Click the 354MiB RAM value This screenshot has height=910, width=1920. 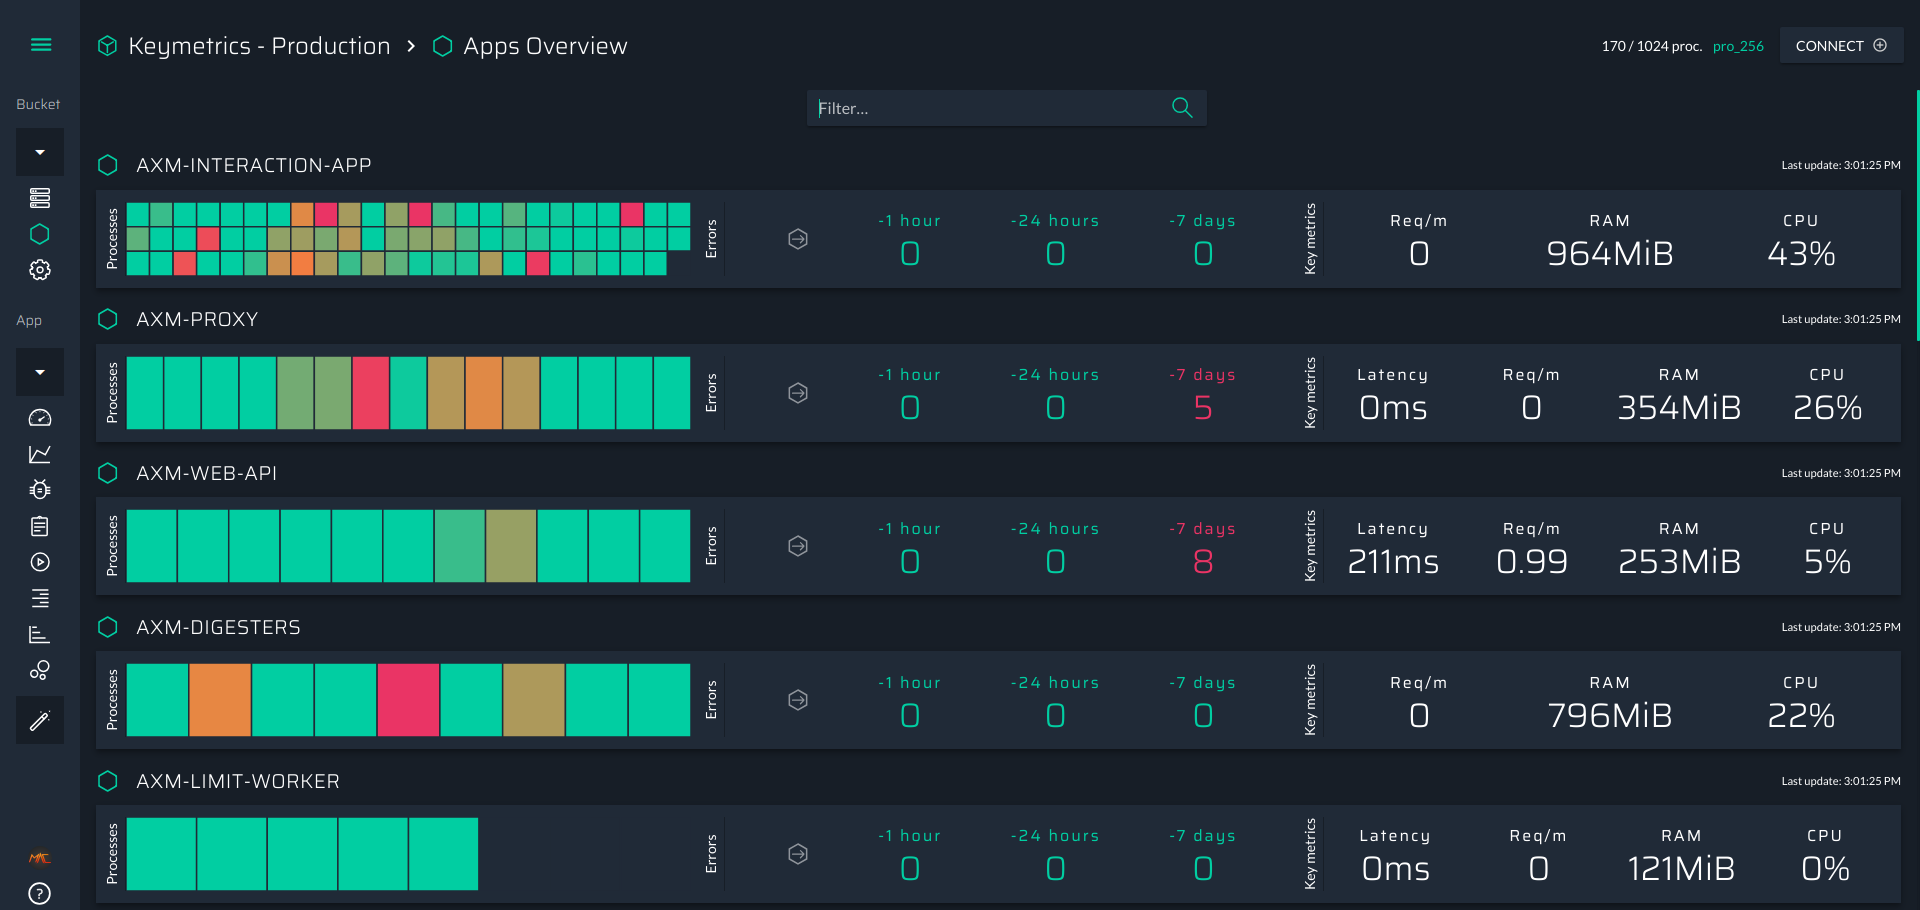pyautogui.click(x=1680, y=408)
